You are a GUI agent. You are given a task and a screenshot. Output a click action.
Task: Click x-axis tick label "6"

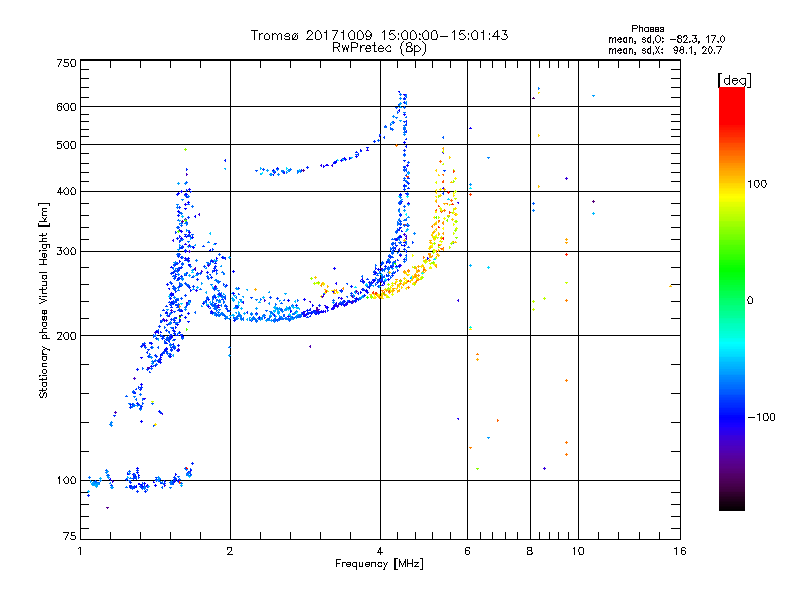(x=467, y=551)
